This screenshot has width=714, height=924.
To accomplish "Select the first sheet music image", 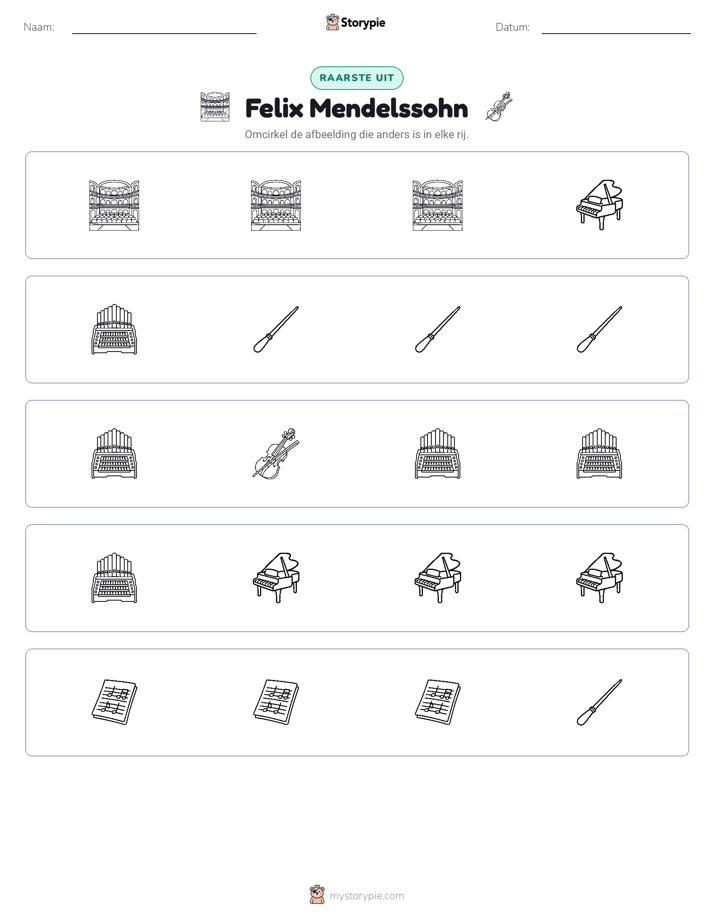I will click(x=114, y=702).
